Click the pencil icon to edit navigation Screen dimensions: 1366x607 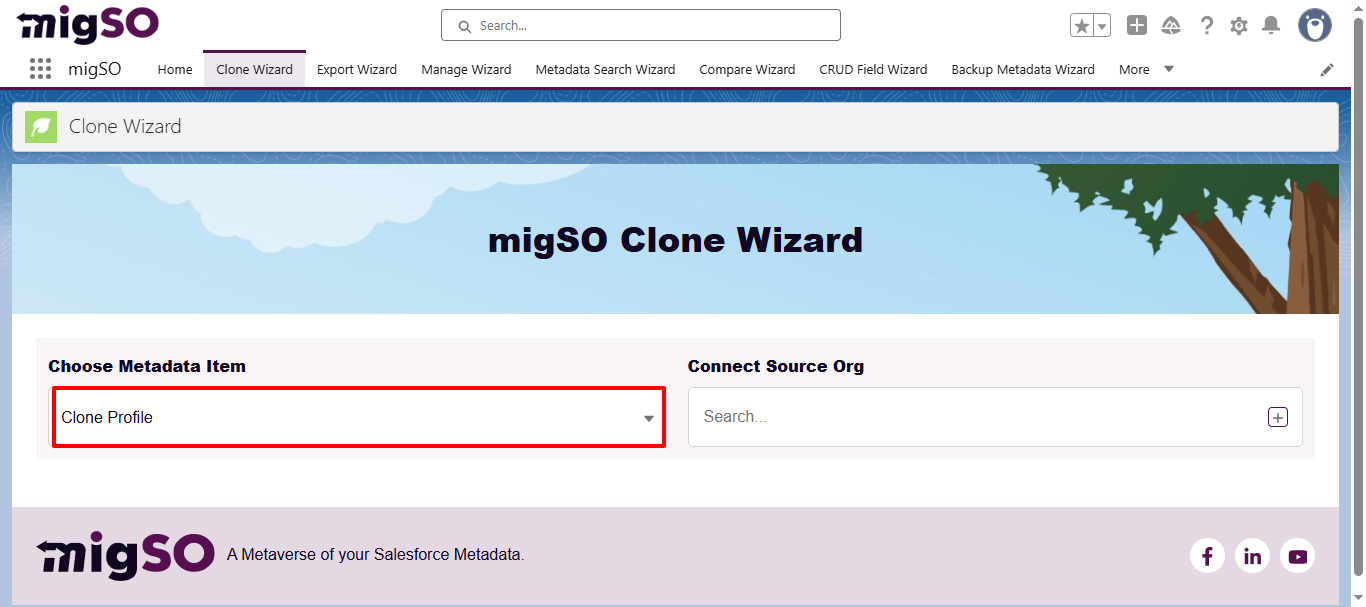(x=1327, y=69)
